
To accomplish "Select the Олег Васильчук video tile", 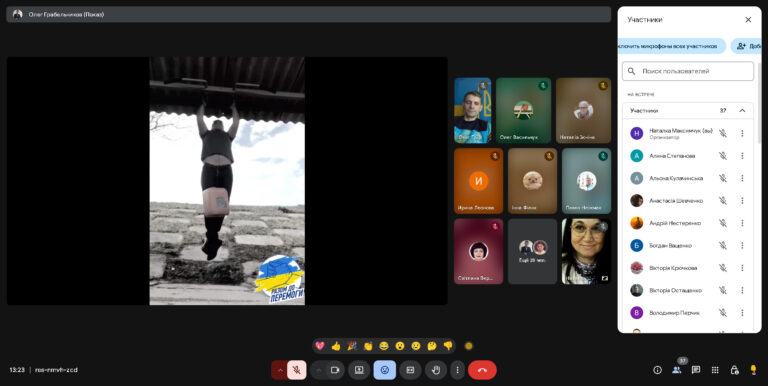I will (x=524, y=110).
